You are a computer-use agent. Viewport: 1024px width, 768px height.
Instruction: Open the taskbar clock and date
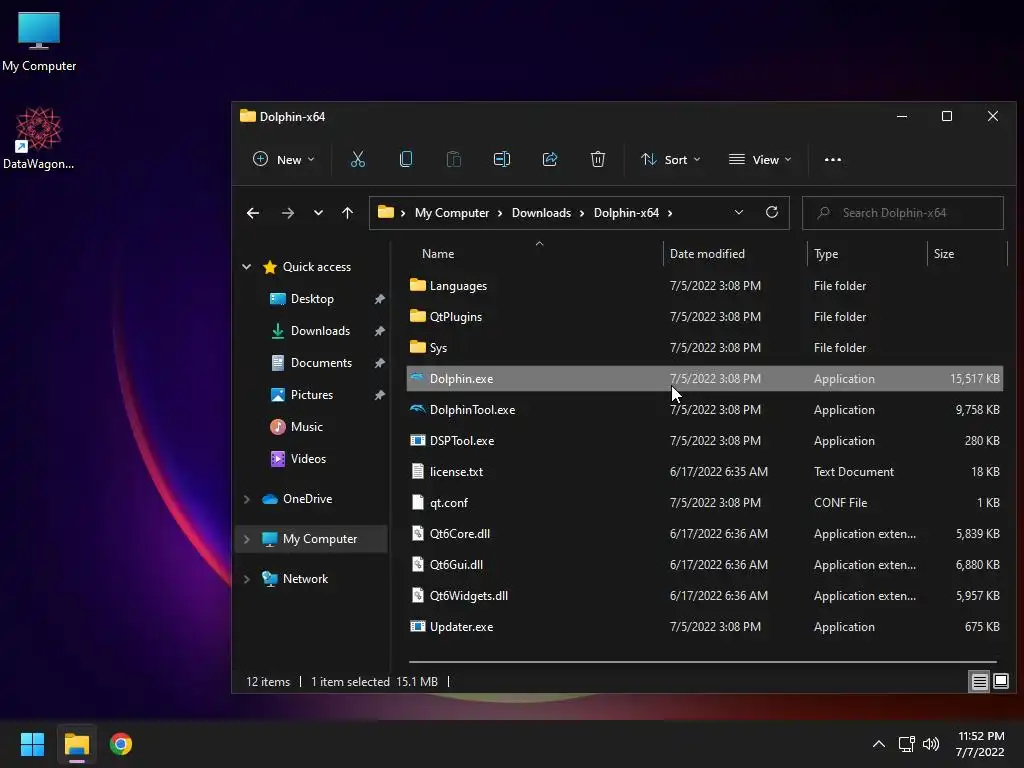980,744
